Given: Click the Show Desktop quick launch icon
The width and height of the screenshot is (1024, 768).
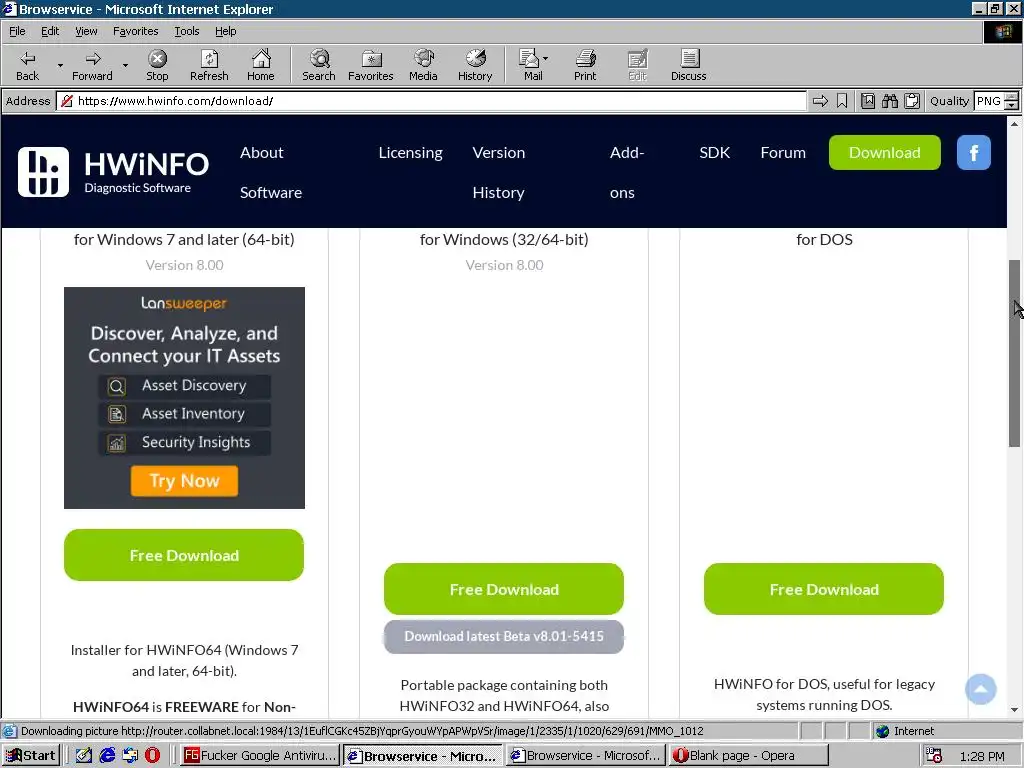Looking at the screenshot, I should click(x=84, y=756).
